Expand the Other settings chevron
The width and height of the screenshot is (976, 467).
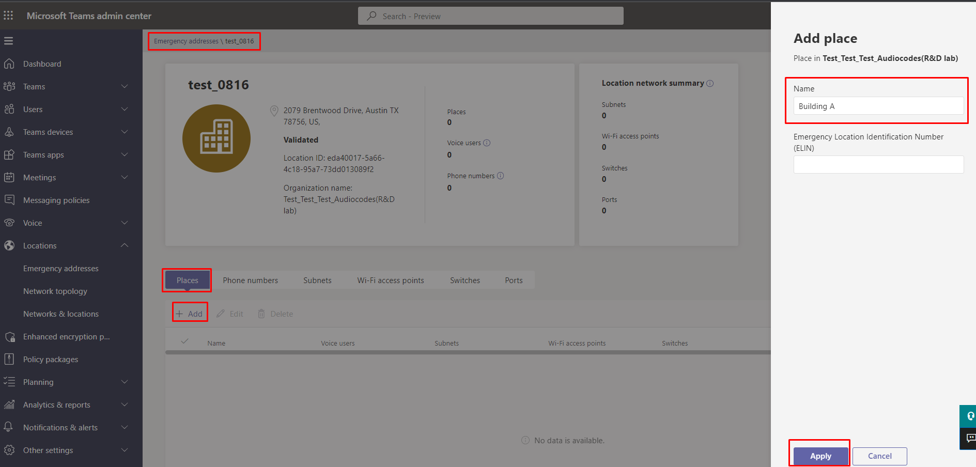pos(124,450)
